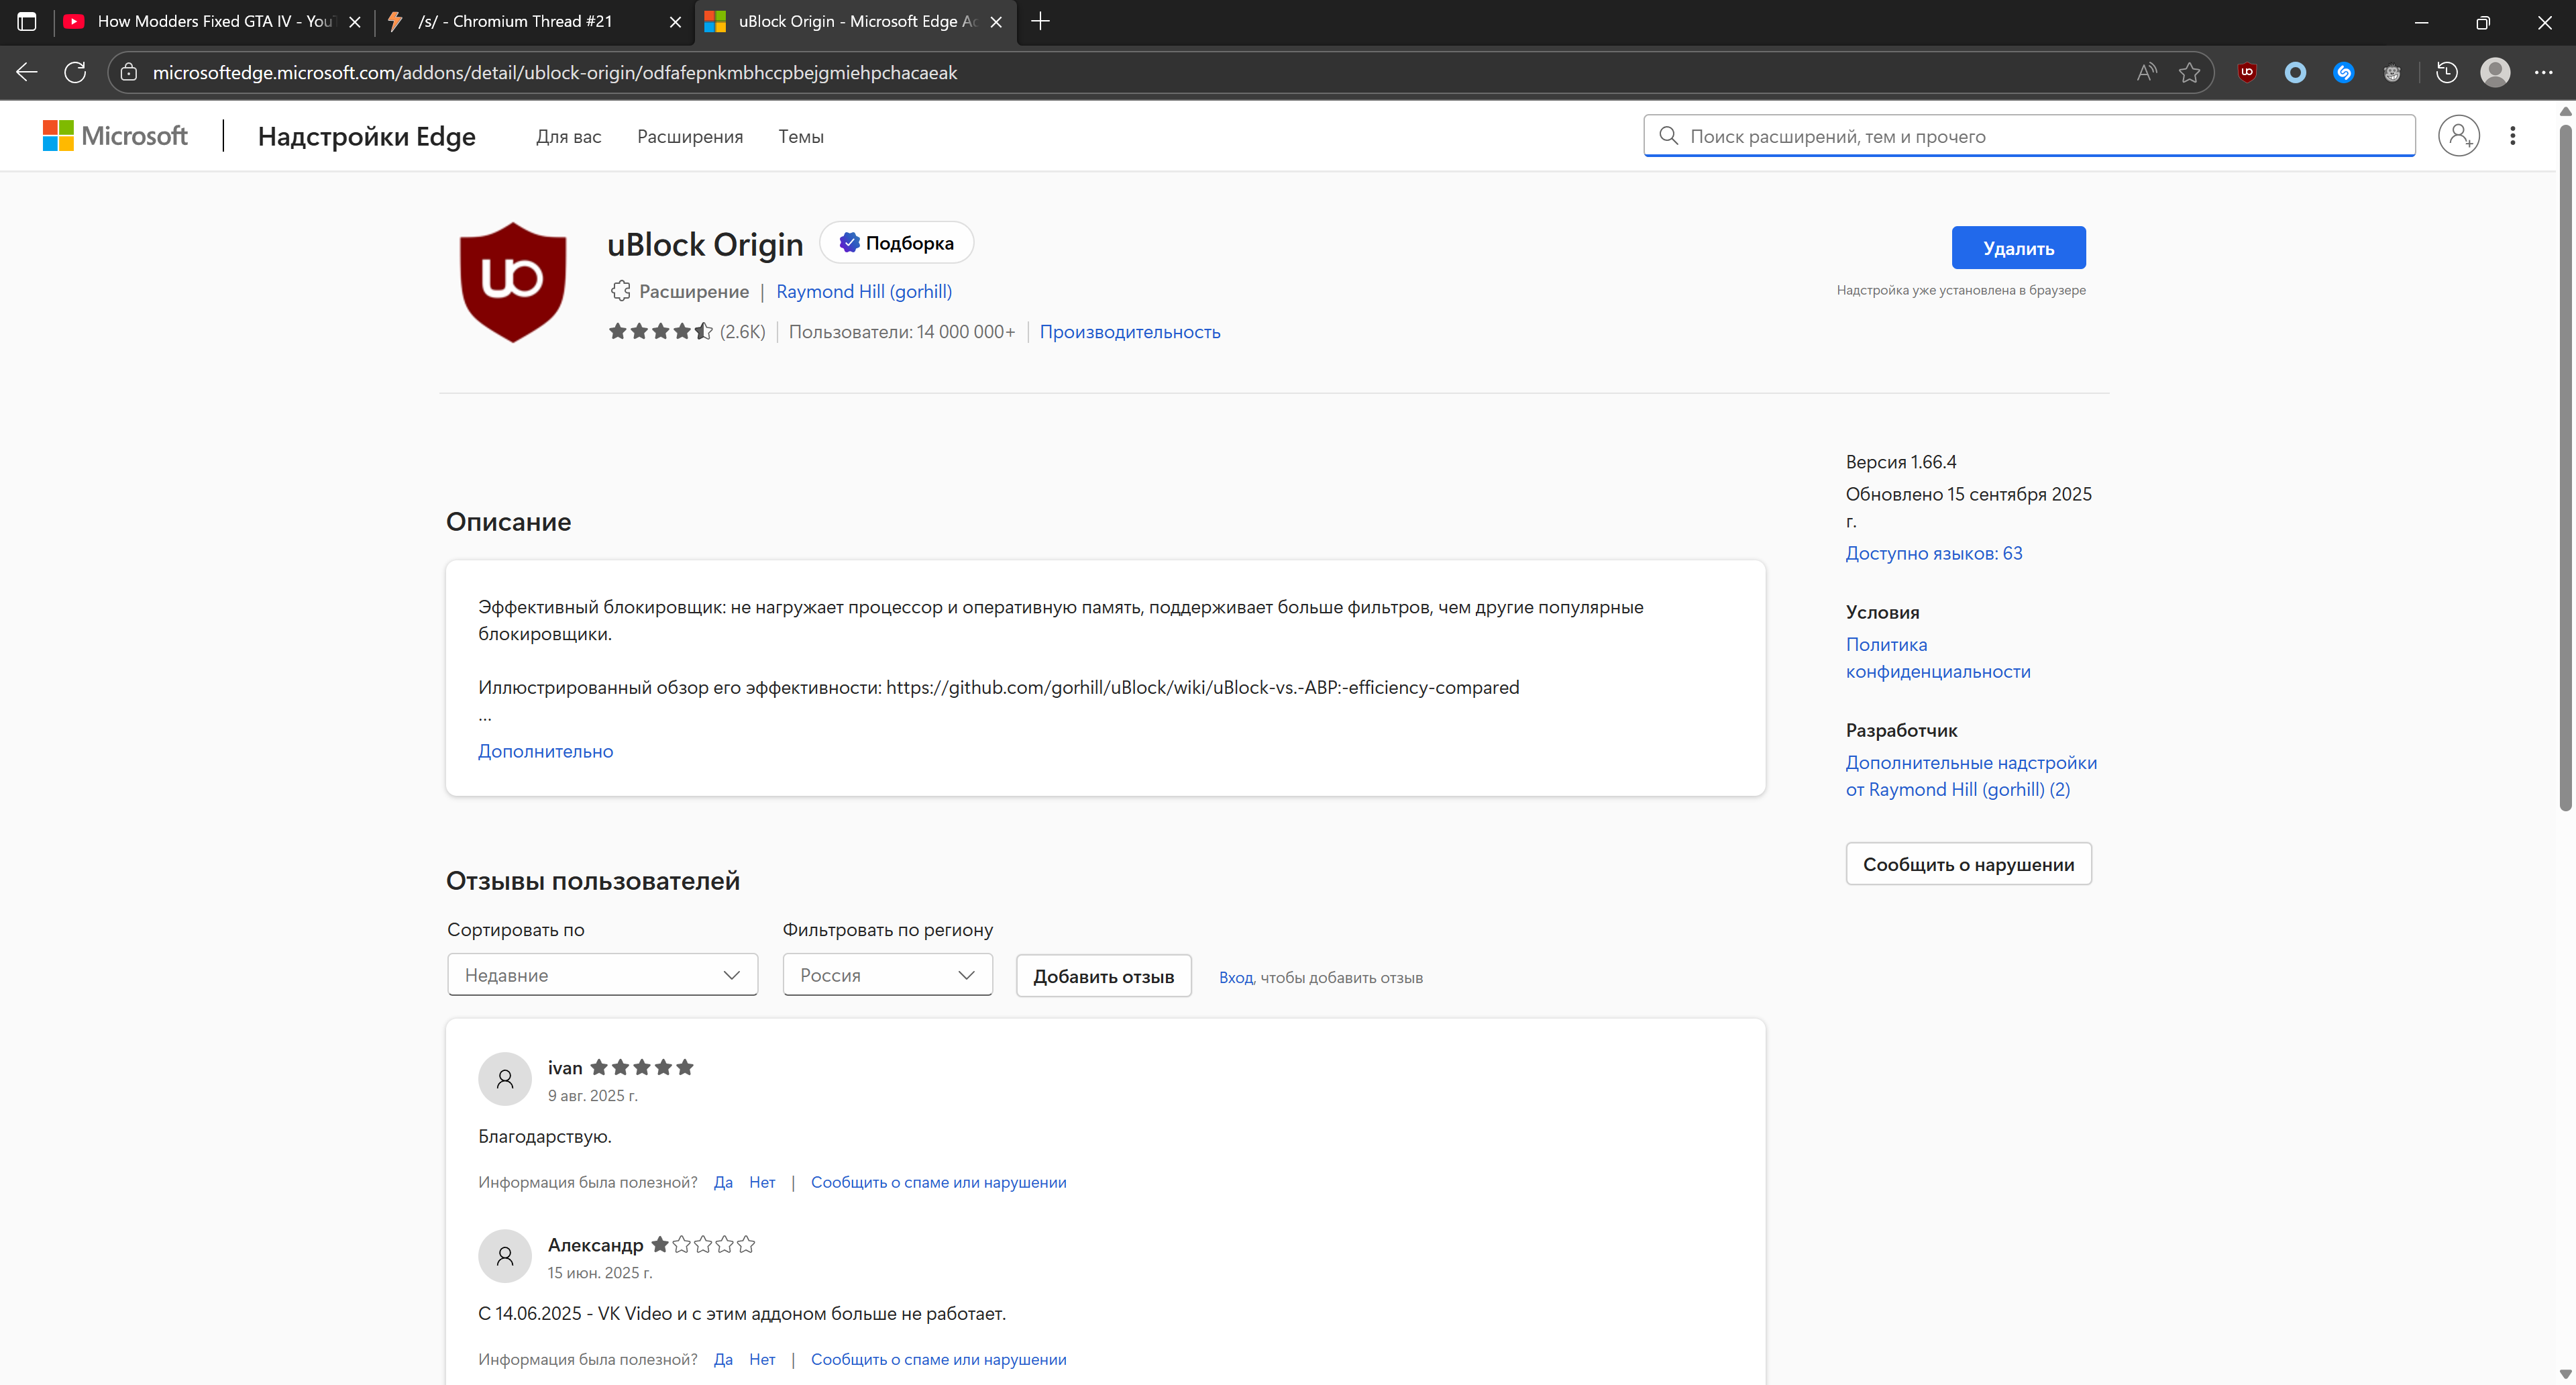Open browser history clock icon

[2446, 72]
